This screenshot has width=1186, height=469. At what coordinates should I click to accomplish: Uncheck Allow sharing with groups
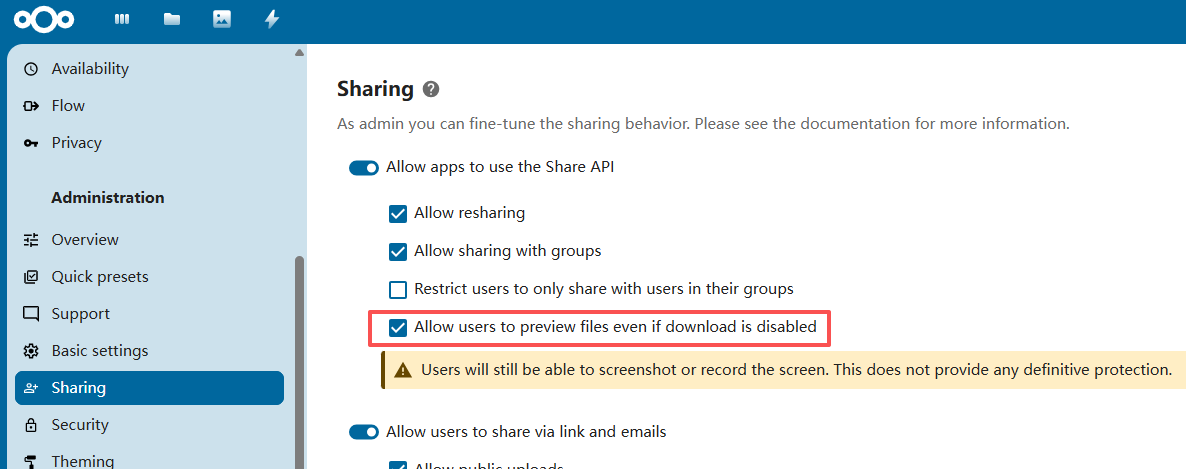(398, 251)
